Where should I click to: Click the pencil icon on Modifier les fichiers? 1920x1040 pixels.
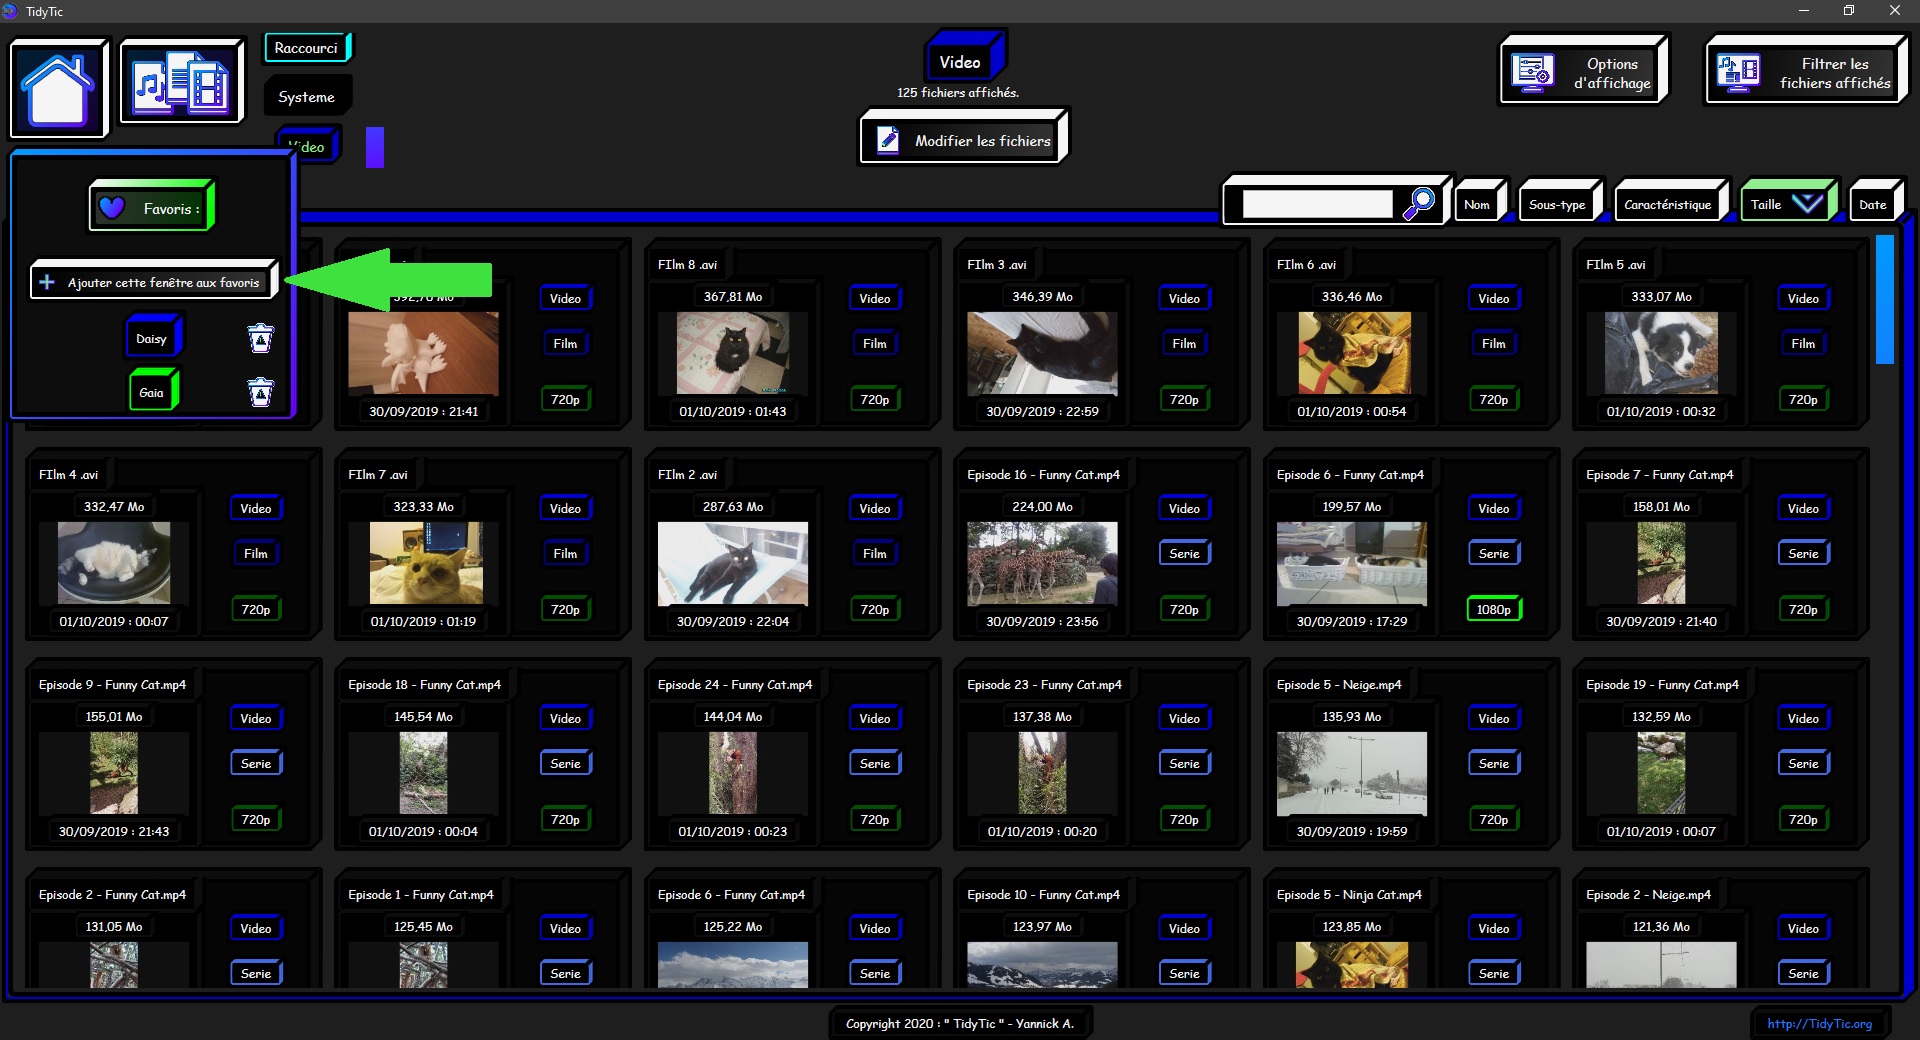coord(887,140)
